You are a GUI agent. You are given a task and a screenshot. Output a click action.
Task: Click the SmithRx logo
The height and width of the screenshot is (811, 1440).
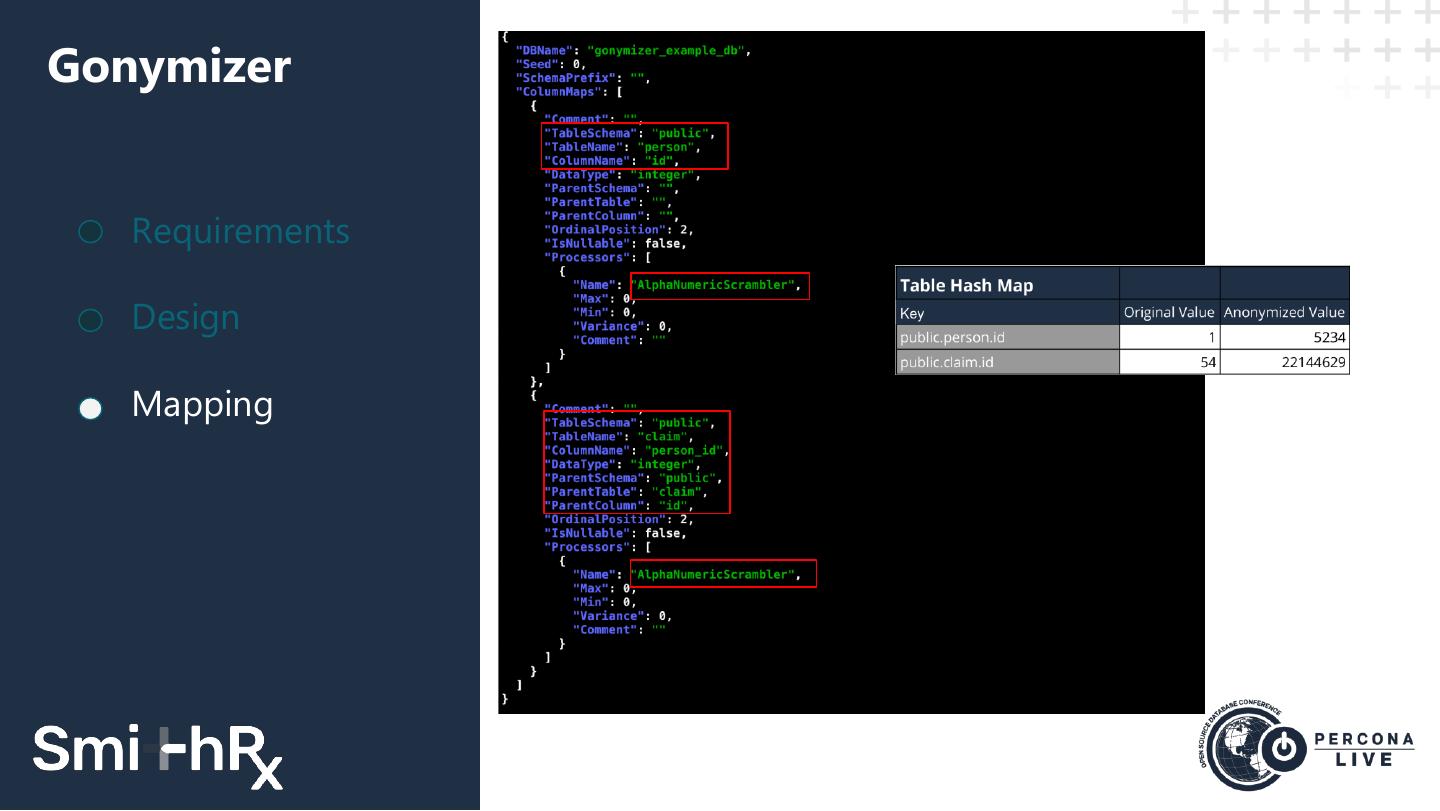[x=158, y=756]
